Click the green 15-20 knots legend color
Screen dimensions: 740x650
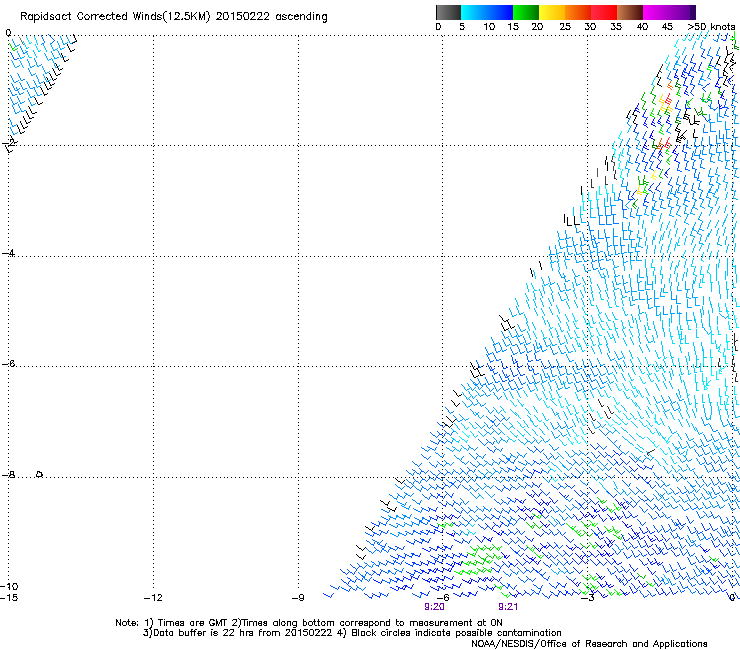pyautogui.click(x=526, y=12)
